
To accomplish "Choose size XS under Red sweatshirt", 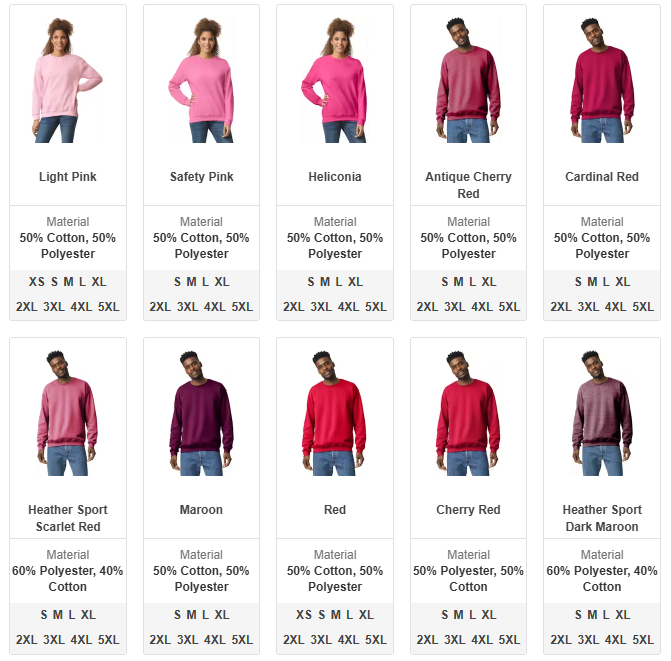I will [304, 615].
